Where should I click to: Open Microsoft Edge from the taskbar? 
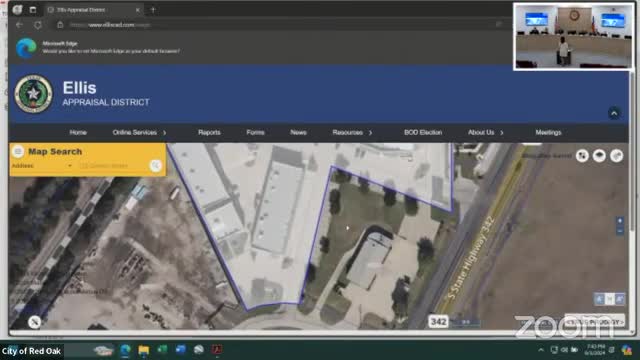[125, 350]
